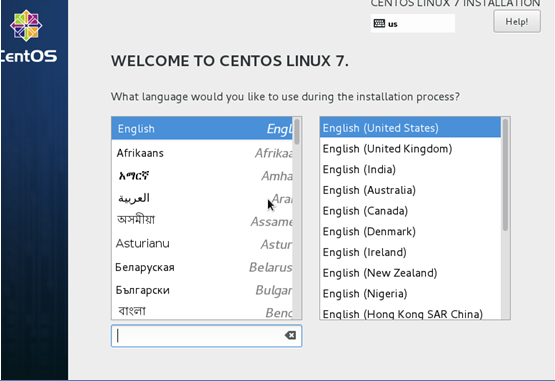Choose English (Ireland) locale

pyautogui.click(x=410, y=252)
